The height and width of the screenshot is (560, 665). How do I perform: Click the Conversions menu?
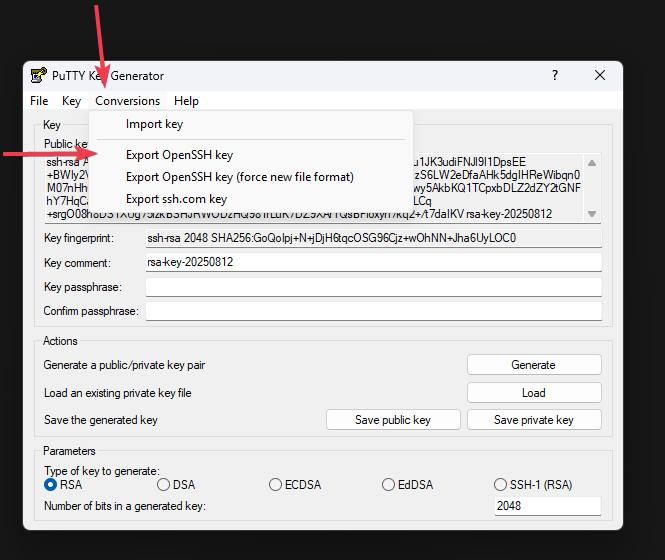click(128, 101)
